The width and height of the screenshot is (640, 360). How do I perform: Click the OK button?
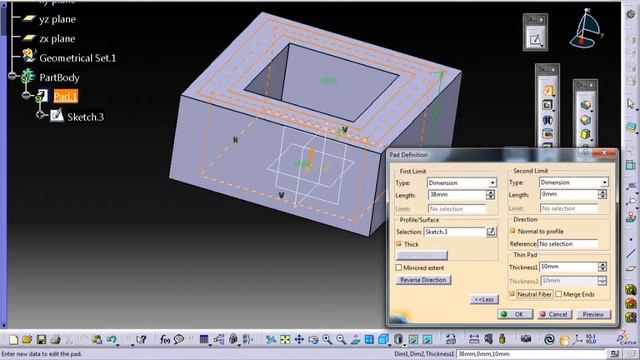[515, 314]
